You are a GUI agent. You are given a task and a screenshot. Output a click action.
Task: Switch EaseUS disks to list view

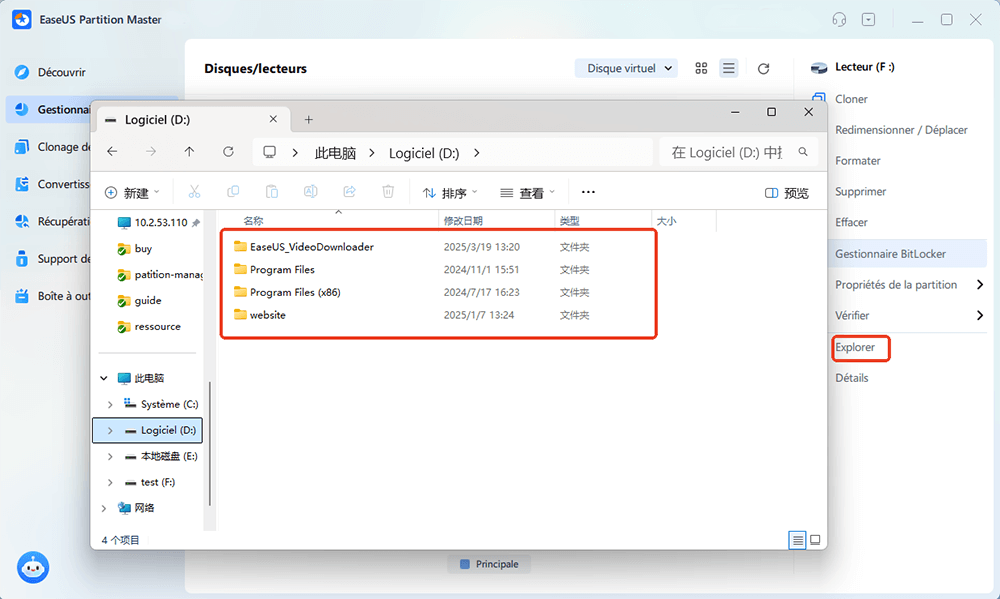tap(729, 68)
